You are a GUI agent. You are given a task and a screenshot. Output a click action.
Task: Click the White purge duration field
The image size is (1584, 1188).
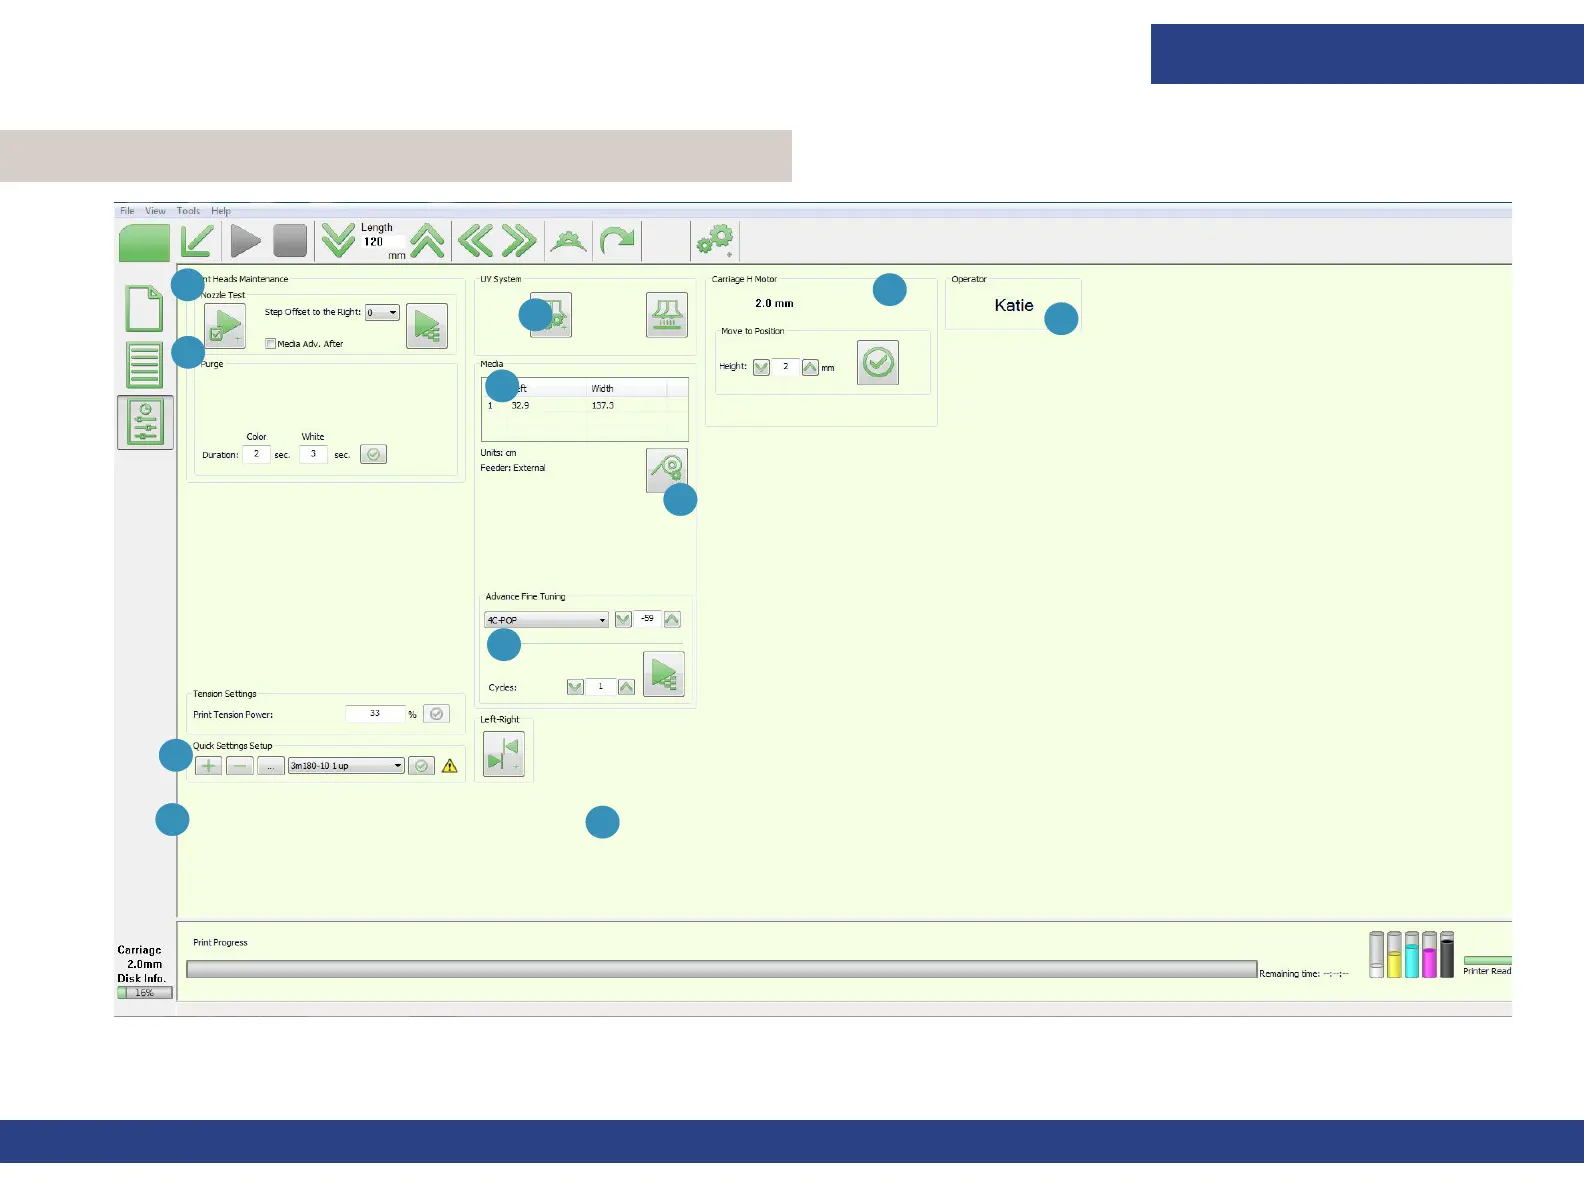(x=313, y=454)
